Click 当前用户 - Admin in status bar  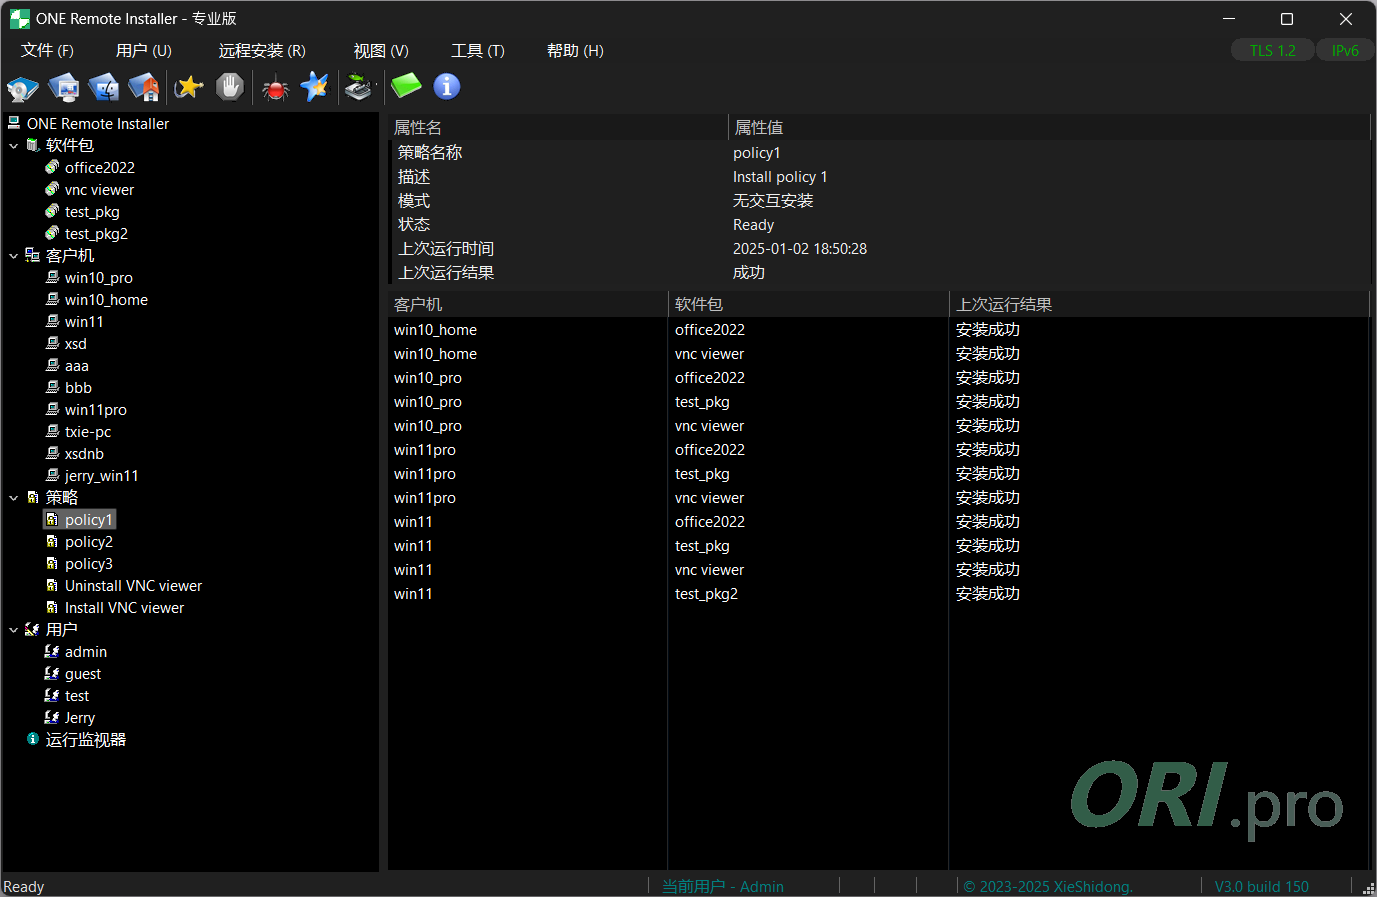pos(722,886)
